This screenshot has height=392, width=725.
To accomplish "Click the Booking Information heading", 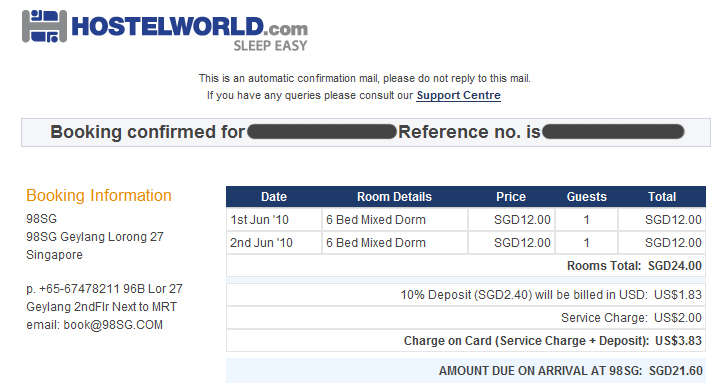I will (98, 196).
